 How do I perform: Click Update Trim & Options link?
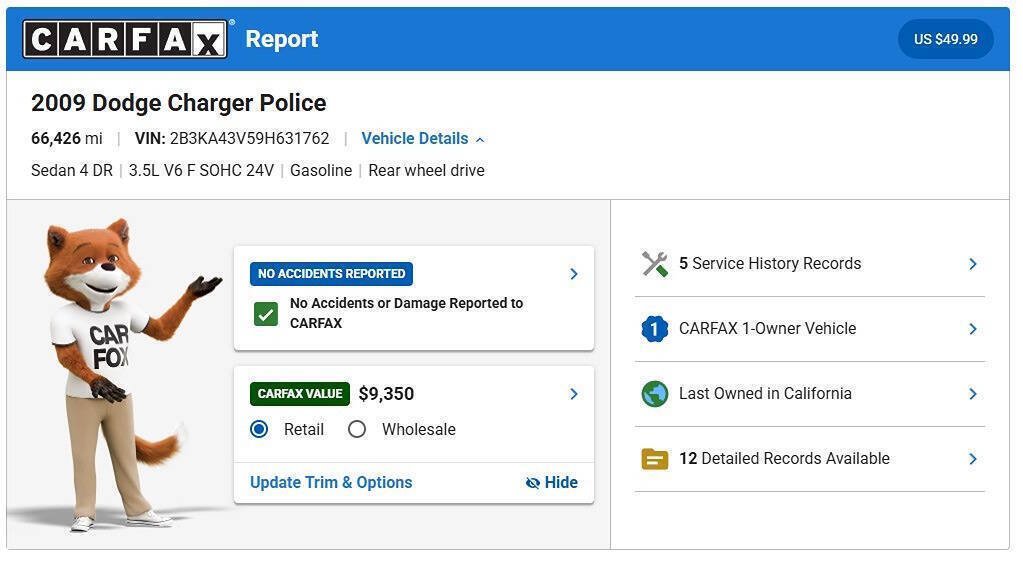[x=331, y=483]
